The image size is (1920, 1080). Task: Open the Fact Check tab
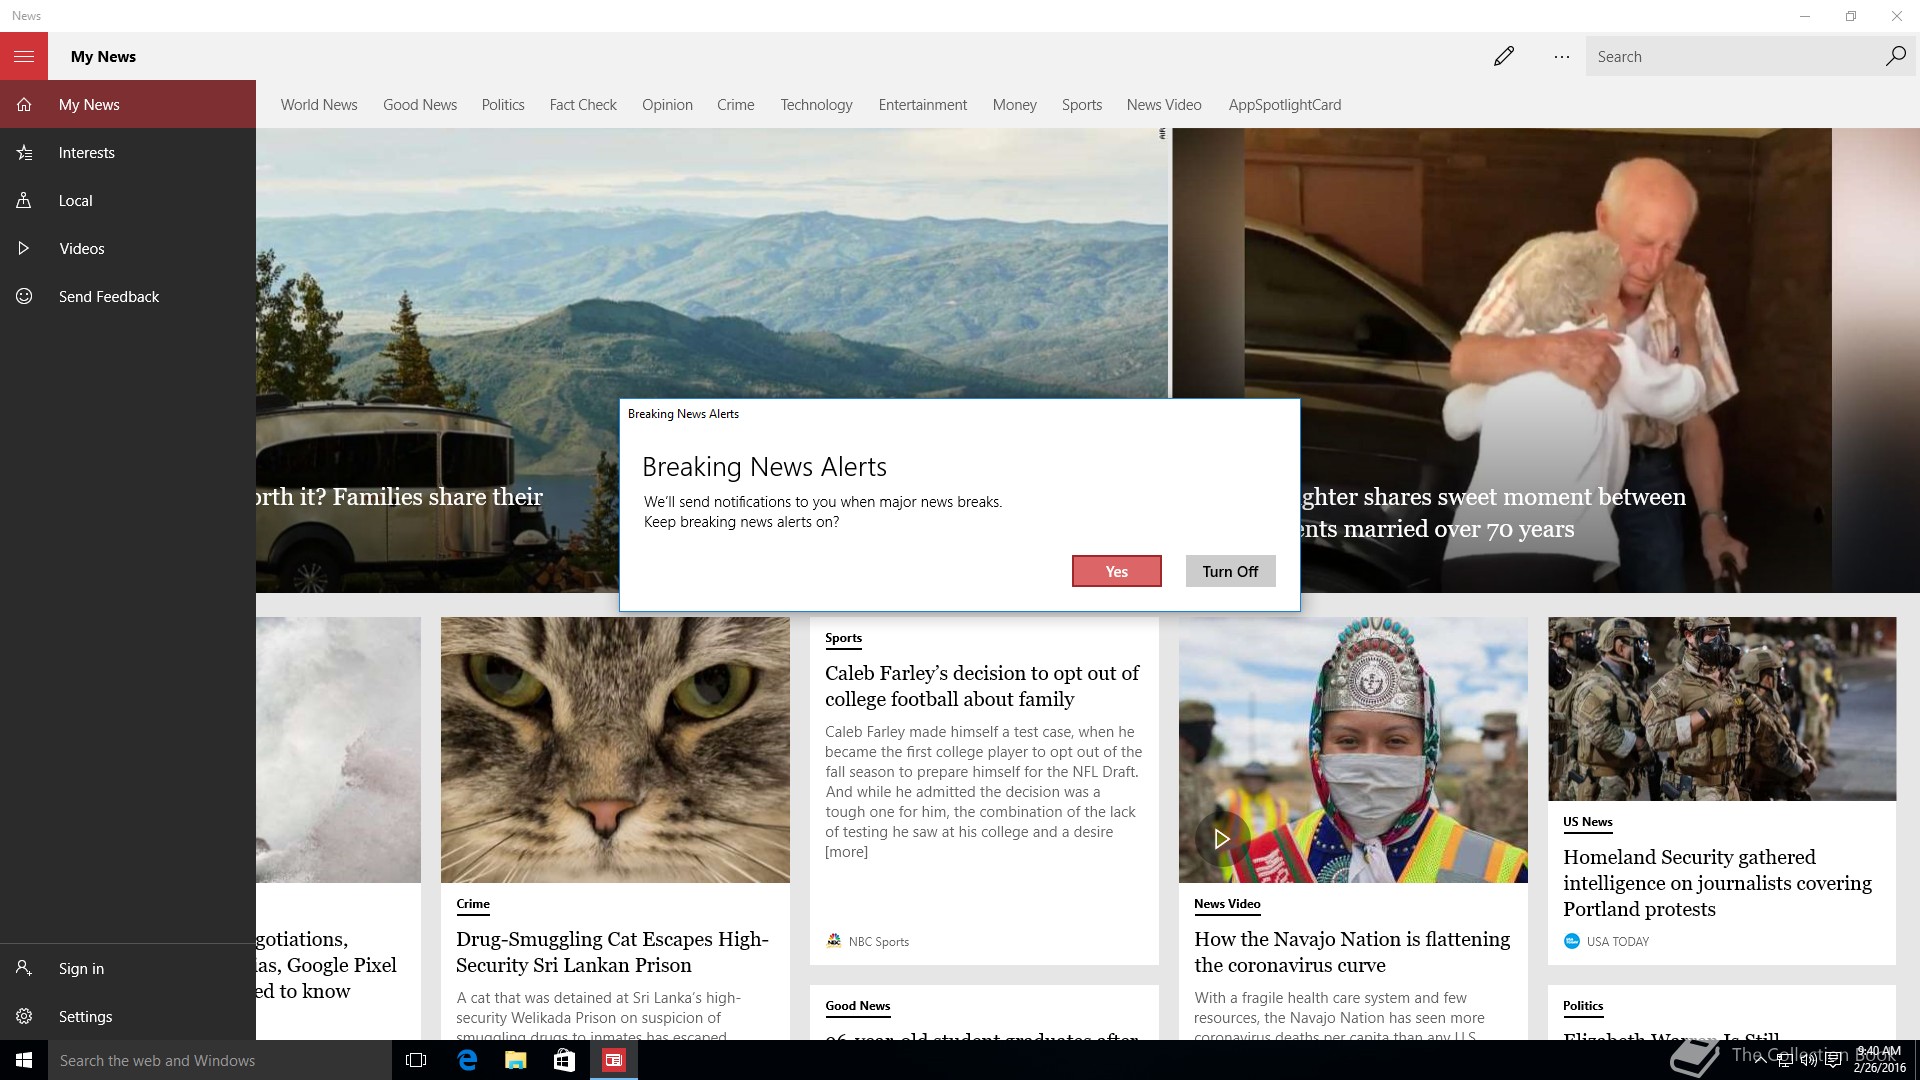(x=583, y=104)
